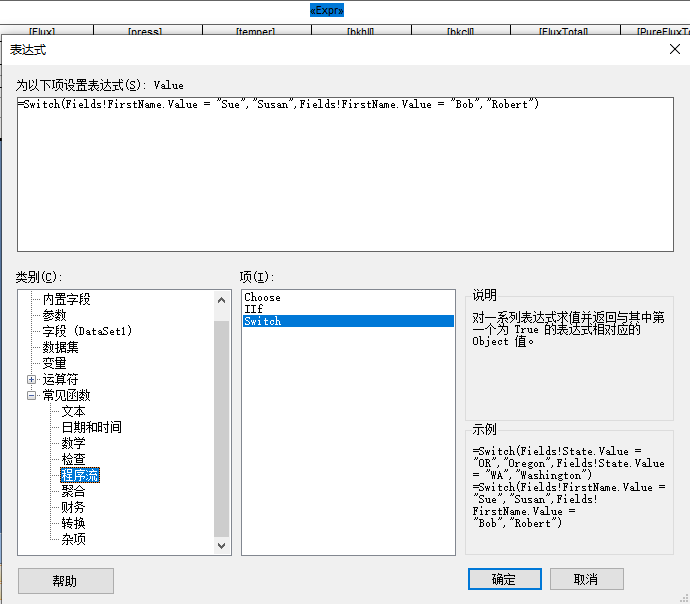Click inside the Switch expression text box
This screenshot has height=604, width=690.
pos(345,175)
